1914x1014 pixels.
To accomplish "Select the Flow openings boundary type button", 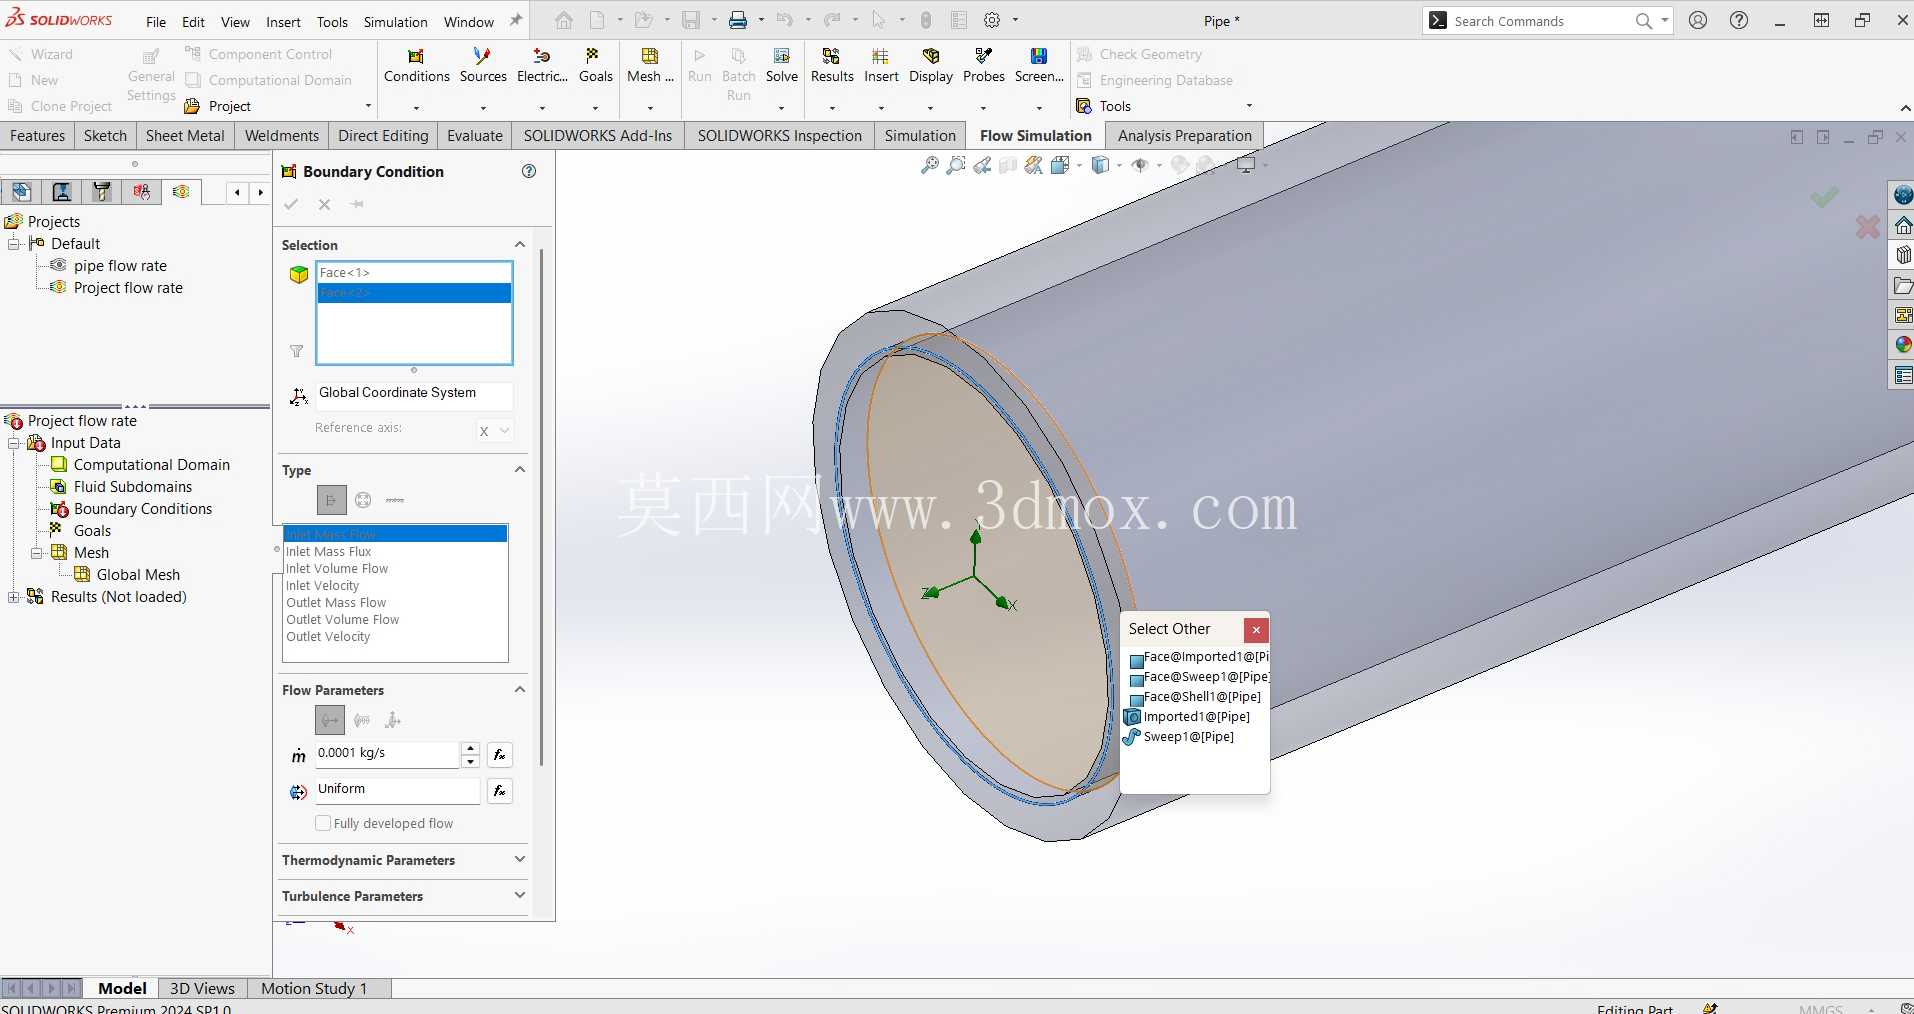I will pyautogui.click(x=331, y=500).
